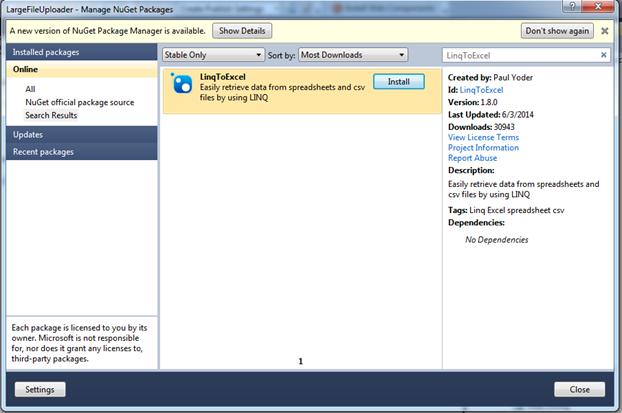The height and width of the screenshot is (413, 622).
Task: Click the update available message text
Action: pos(108,31)
